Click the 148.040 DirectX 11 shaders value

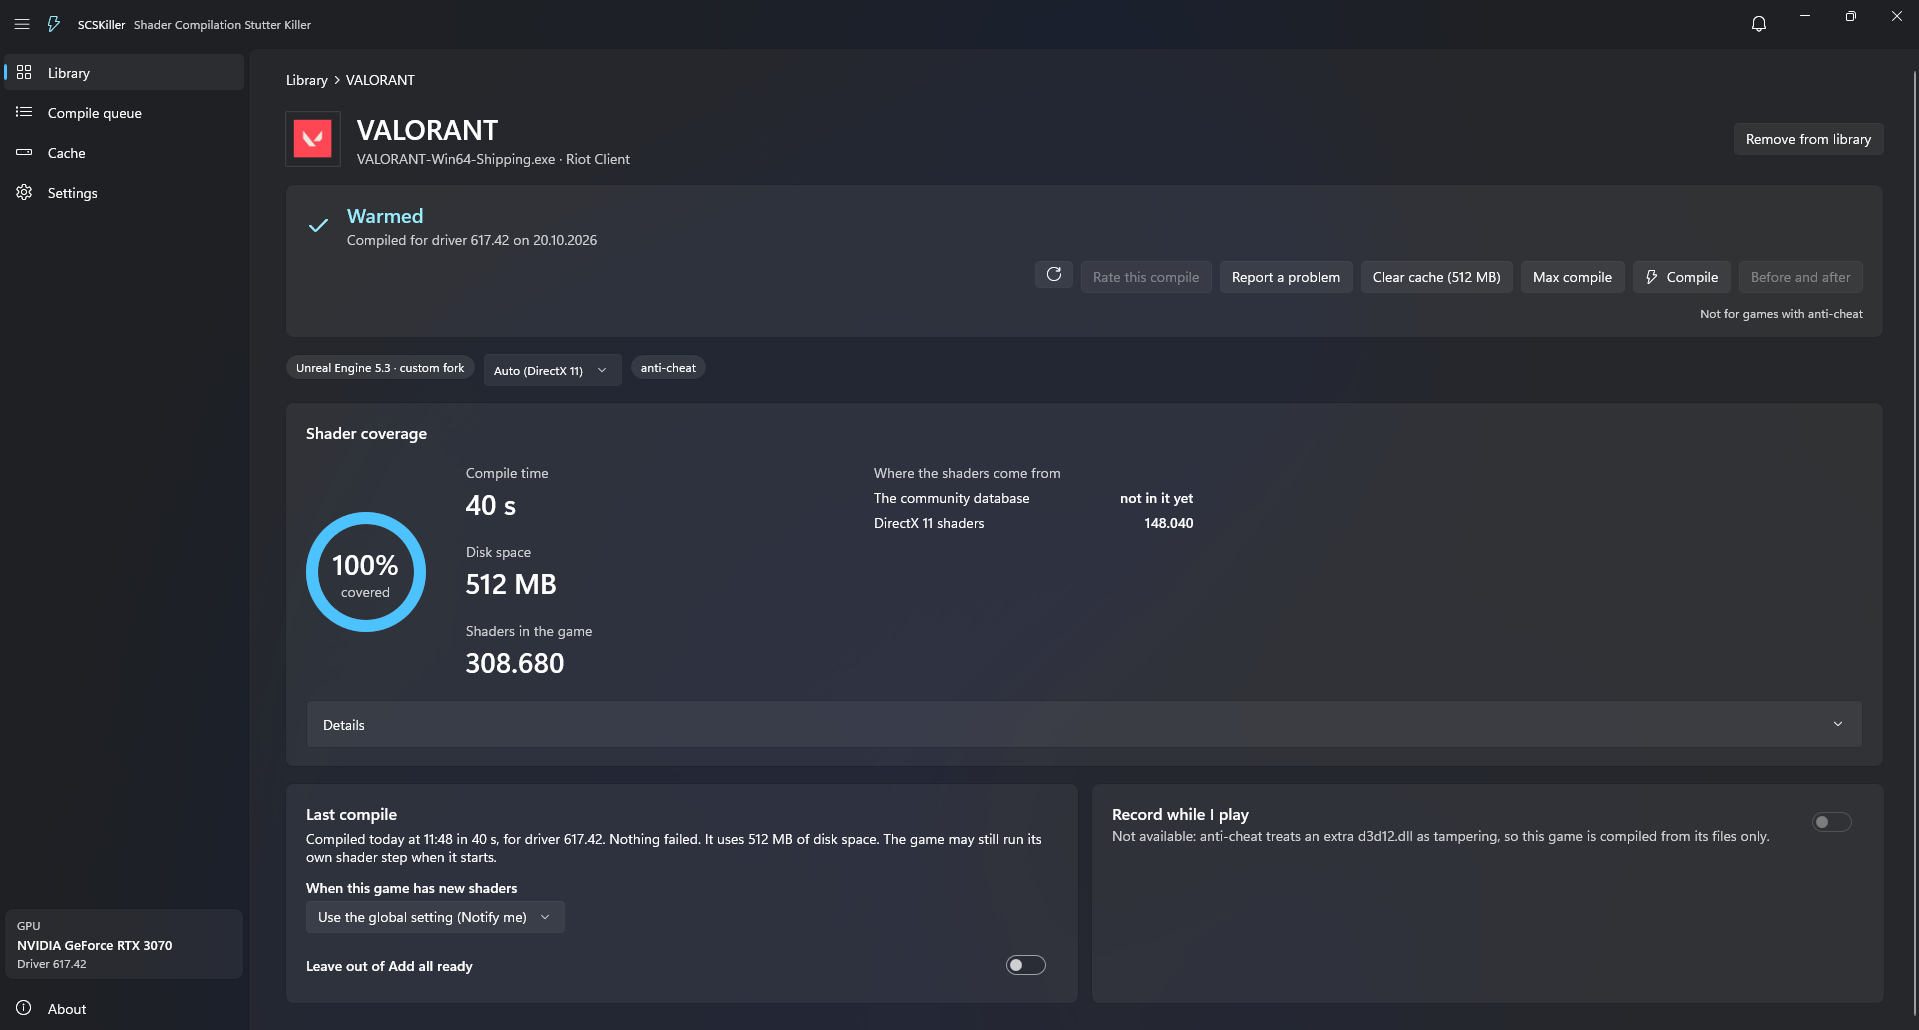(1169, 523)
